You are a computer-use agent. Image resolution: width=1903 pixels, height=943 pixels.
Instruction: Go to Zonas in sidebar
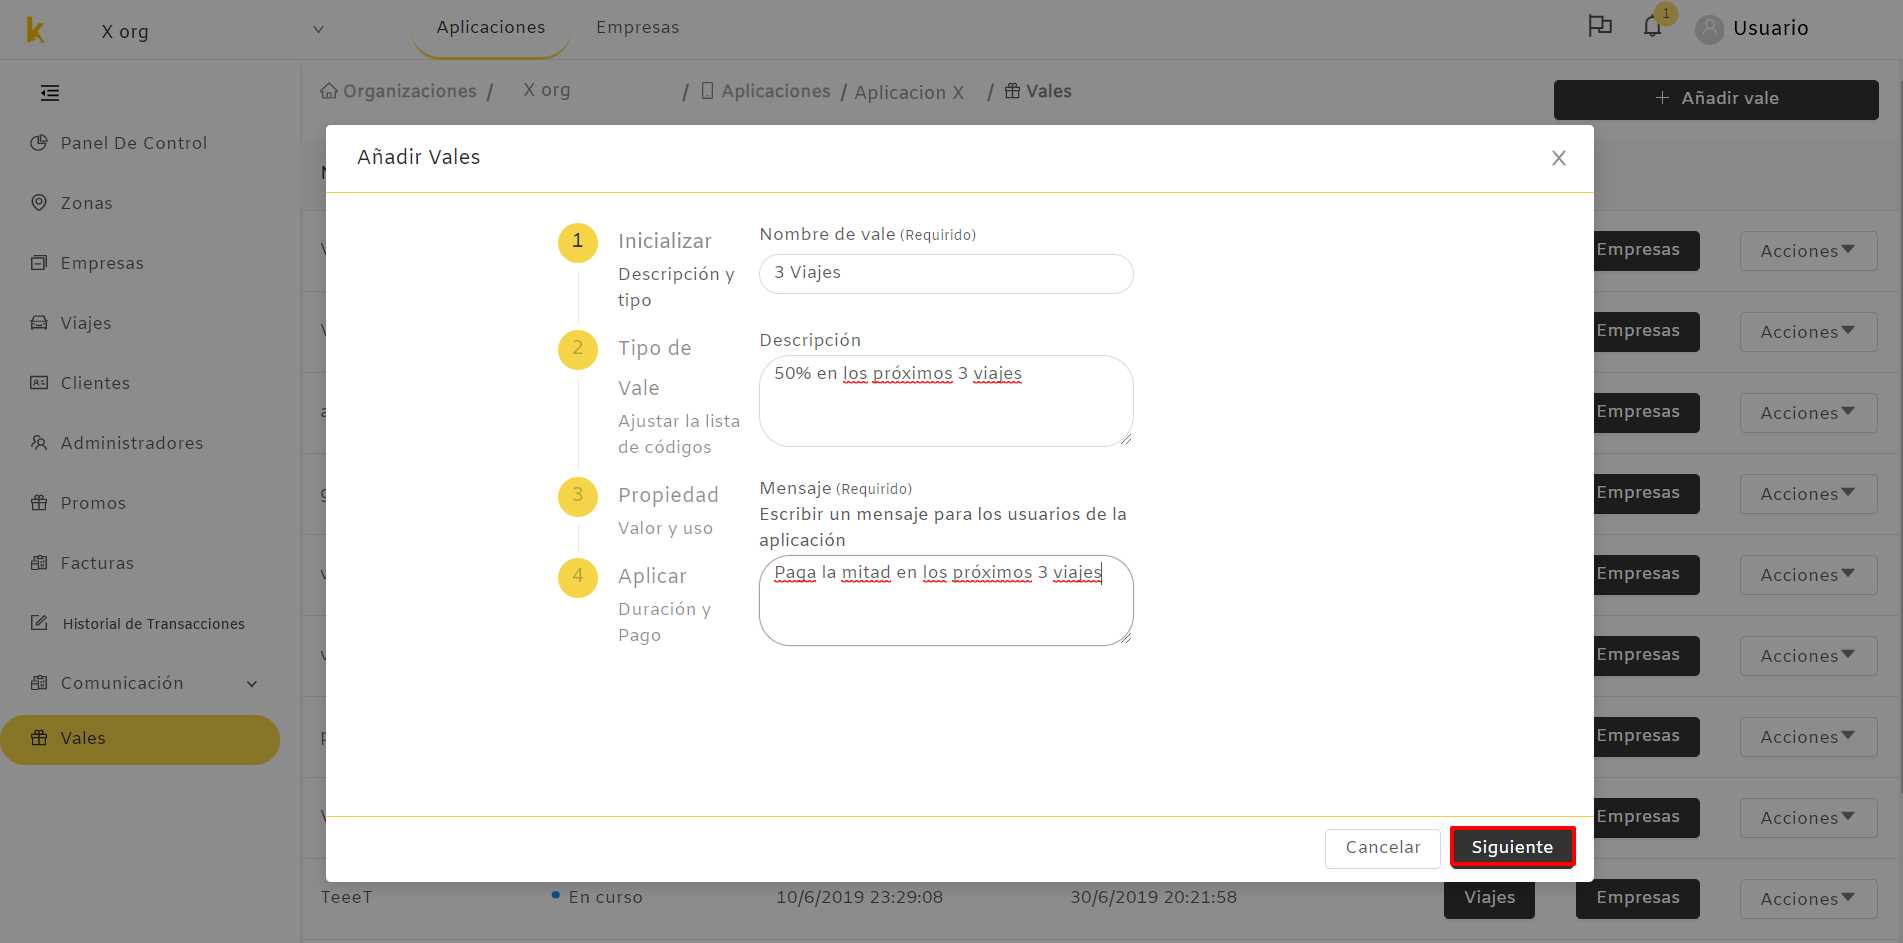coord(86,203)
